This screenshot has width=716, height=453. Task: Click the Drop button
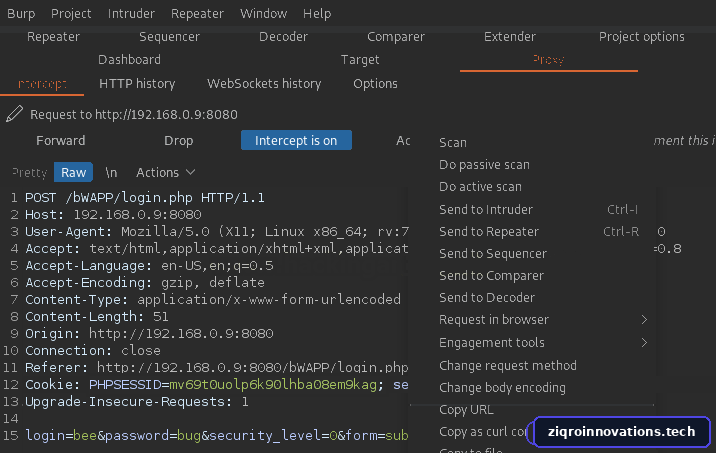[x=179, y=141]
